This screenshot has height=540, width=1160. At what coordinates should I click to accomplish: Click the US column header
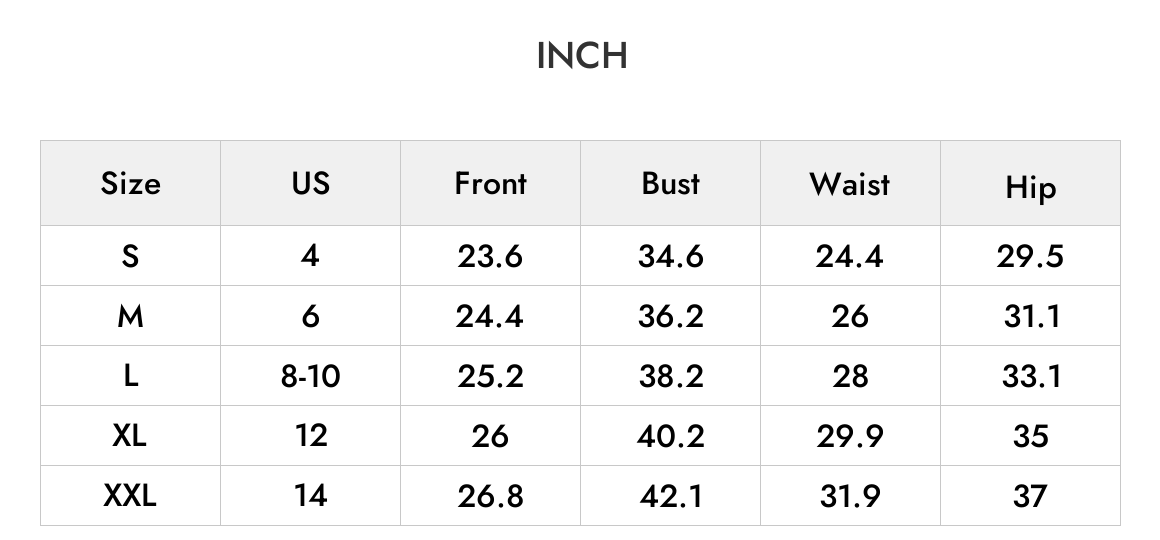(x=311, y=183)
